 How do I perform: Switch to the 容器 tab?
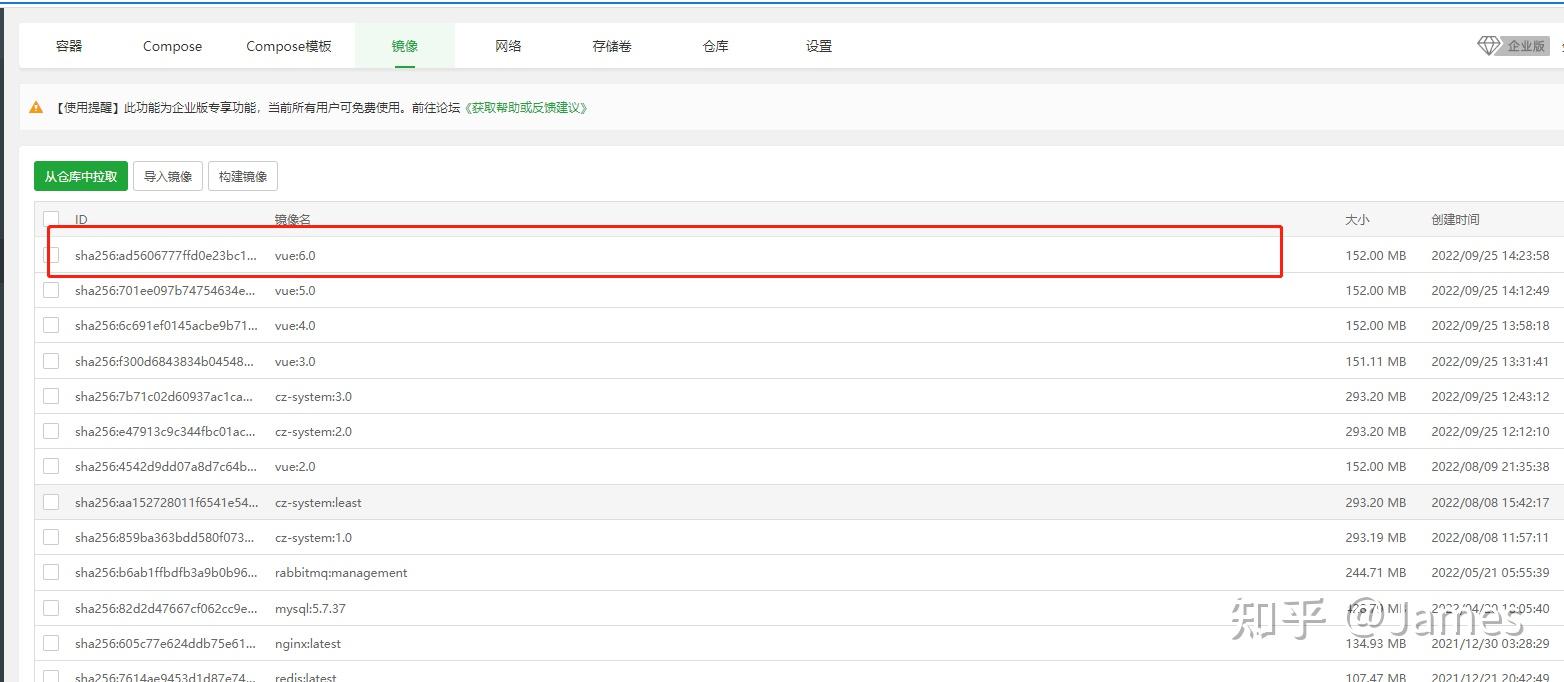tap(69, 45)
